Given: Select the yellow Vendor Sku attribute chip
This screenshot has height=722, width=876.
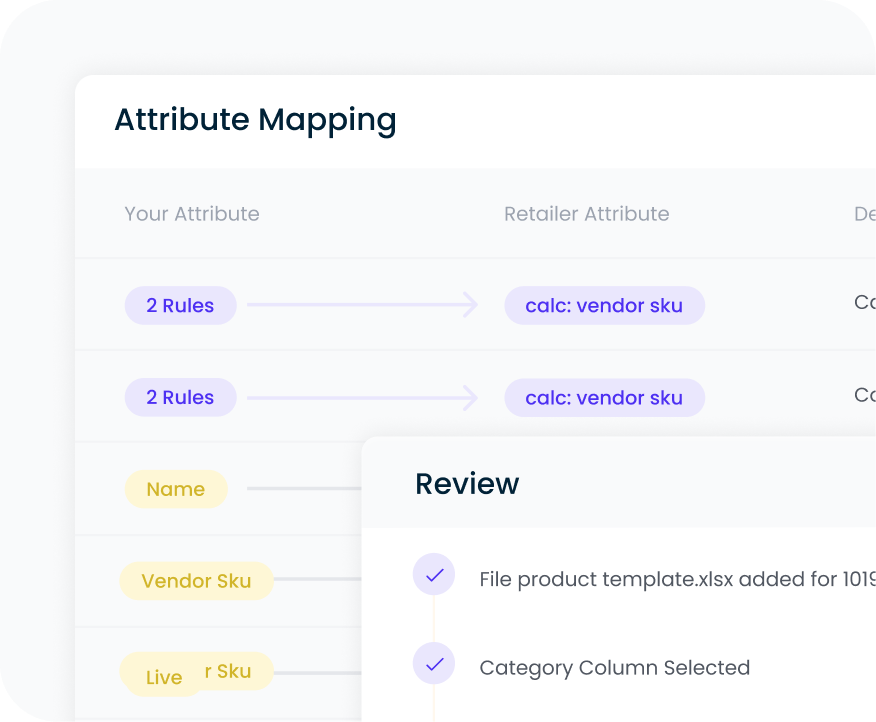Looking at the screenshot, I should click(196, 581).
